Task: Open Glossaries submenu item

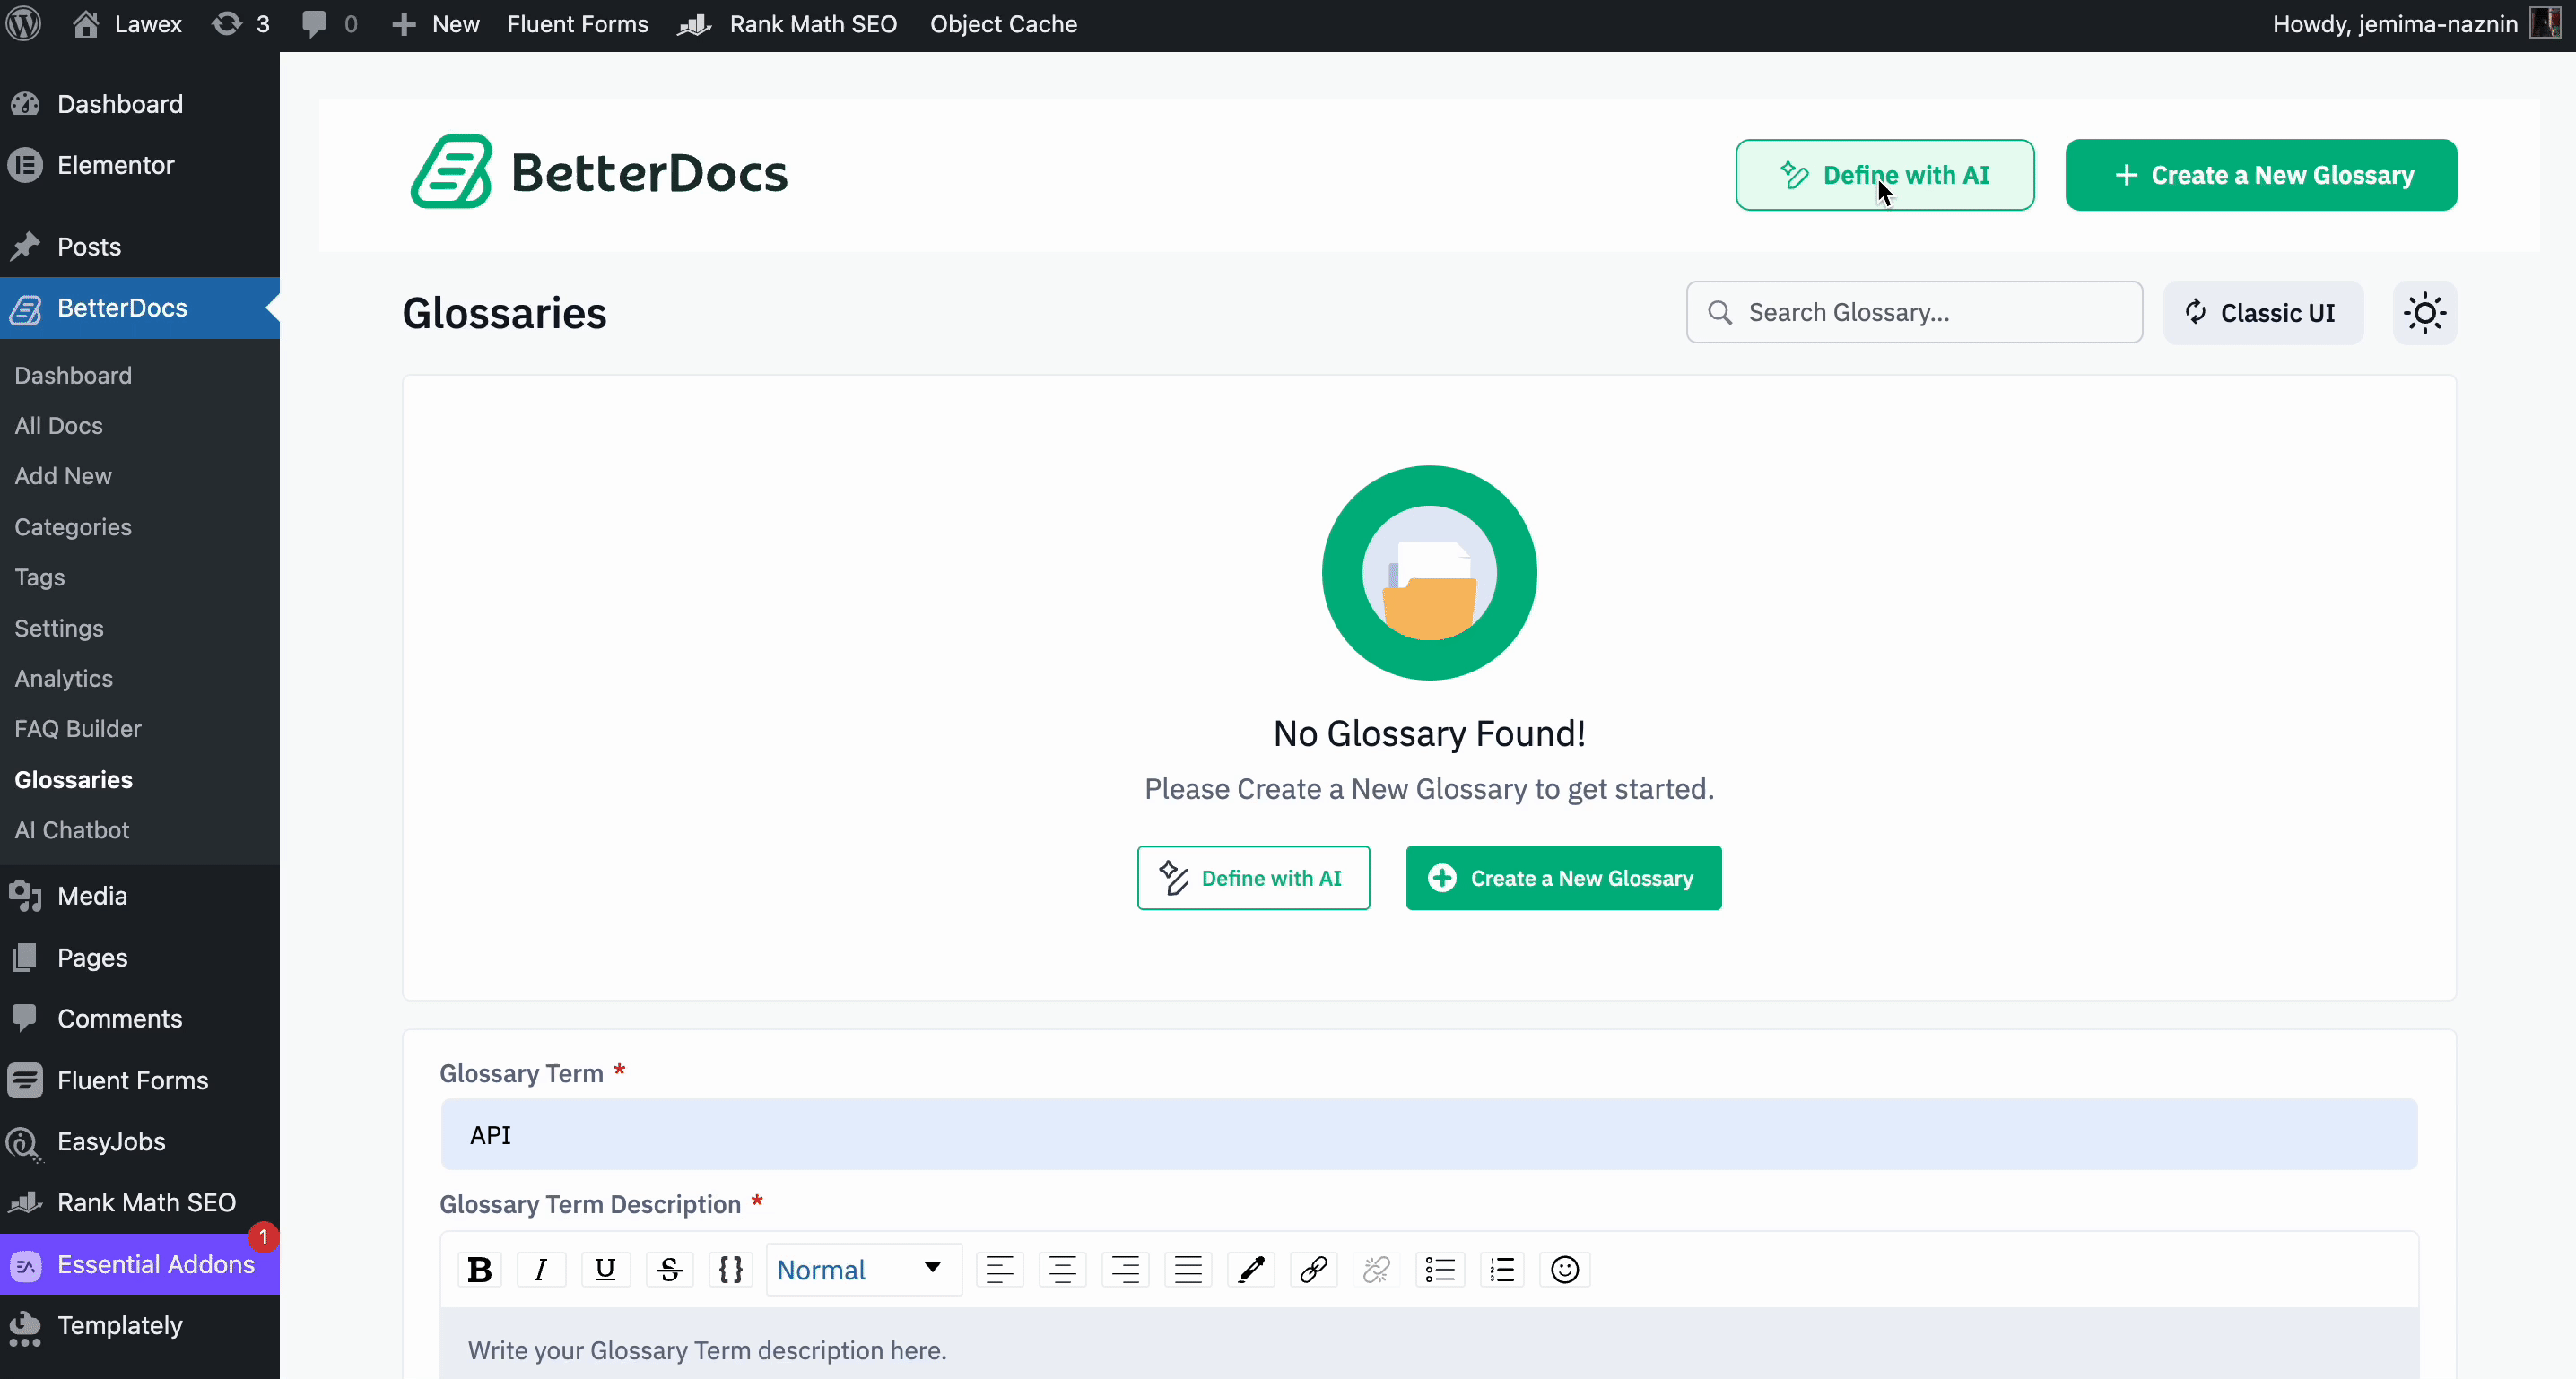Action: pos(74,780)
